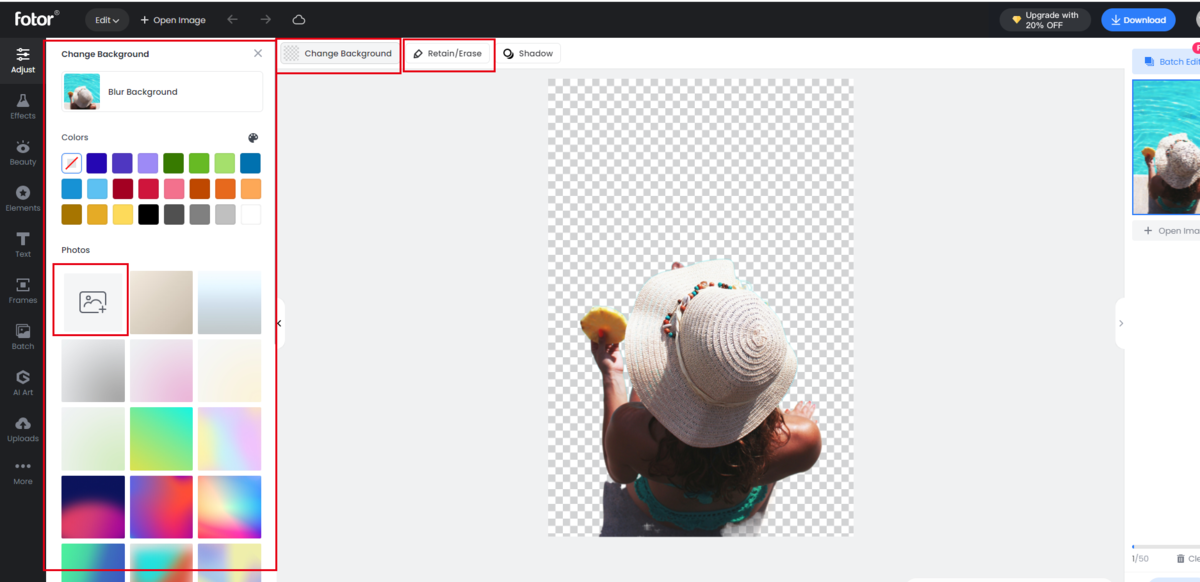The height and width of the screenshot is (582, 1200).
Task: Open the custom color picker icon beside Colors
Action: (x=254, y=137)
